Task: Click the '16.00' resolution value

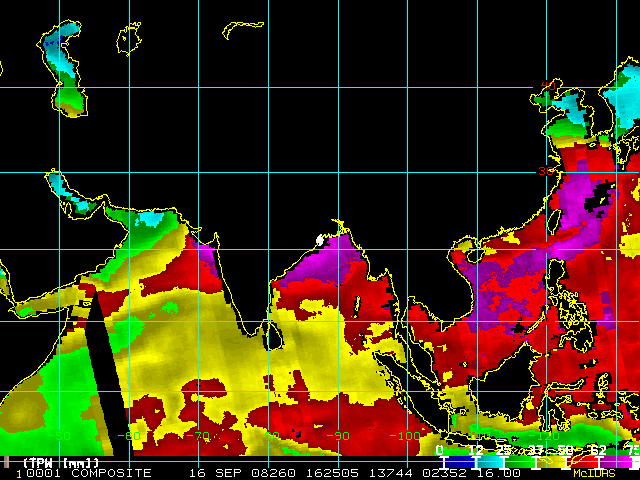Action: coord(498,473)
